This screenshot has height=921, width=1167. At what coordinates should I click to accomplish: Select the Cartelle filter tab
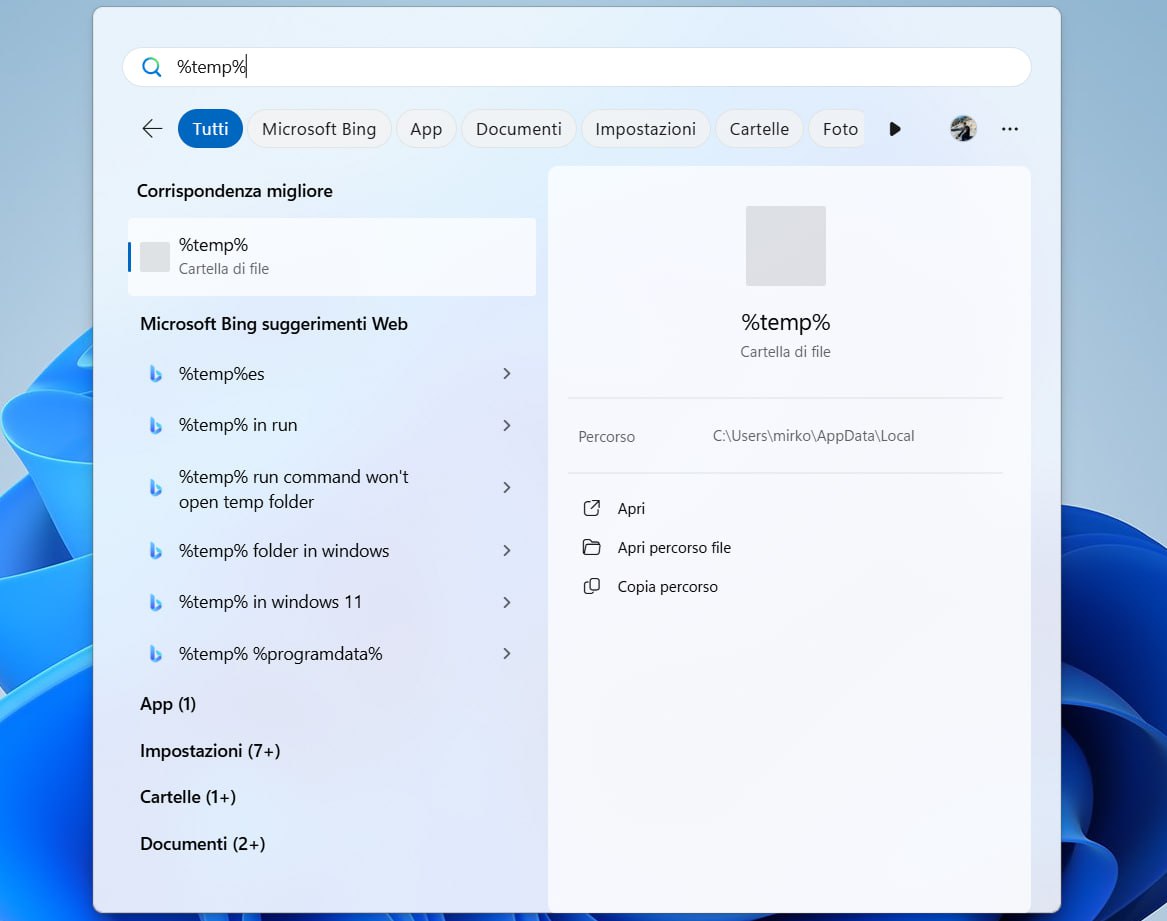759,129
